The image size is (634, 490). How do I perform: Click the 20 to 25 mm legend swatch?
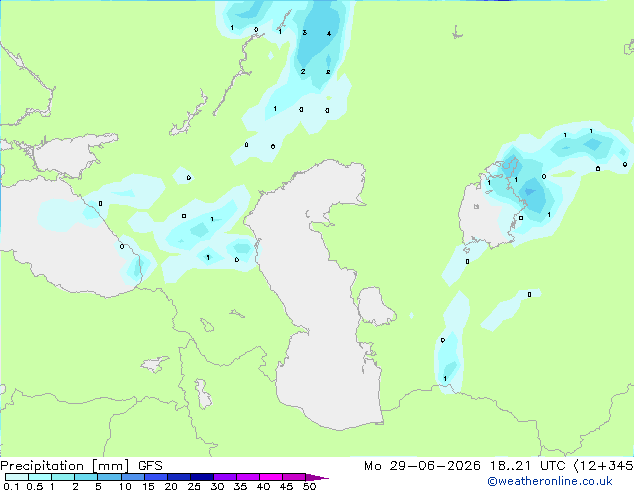pos(179,477)
